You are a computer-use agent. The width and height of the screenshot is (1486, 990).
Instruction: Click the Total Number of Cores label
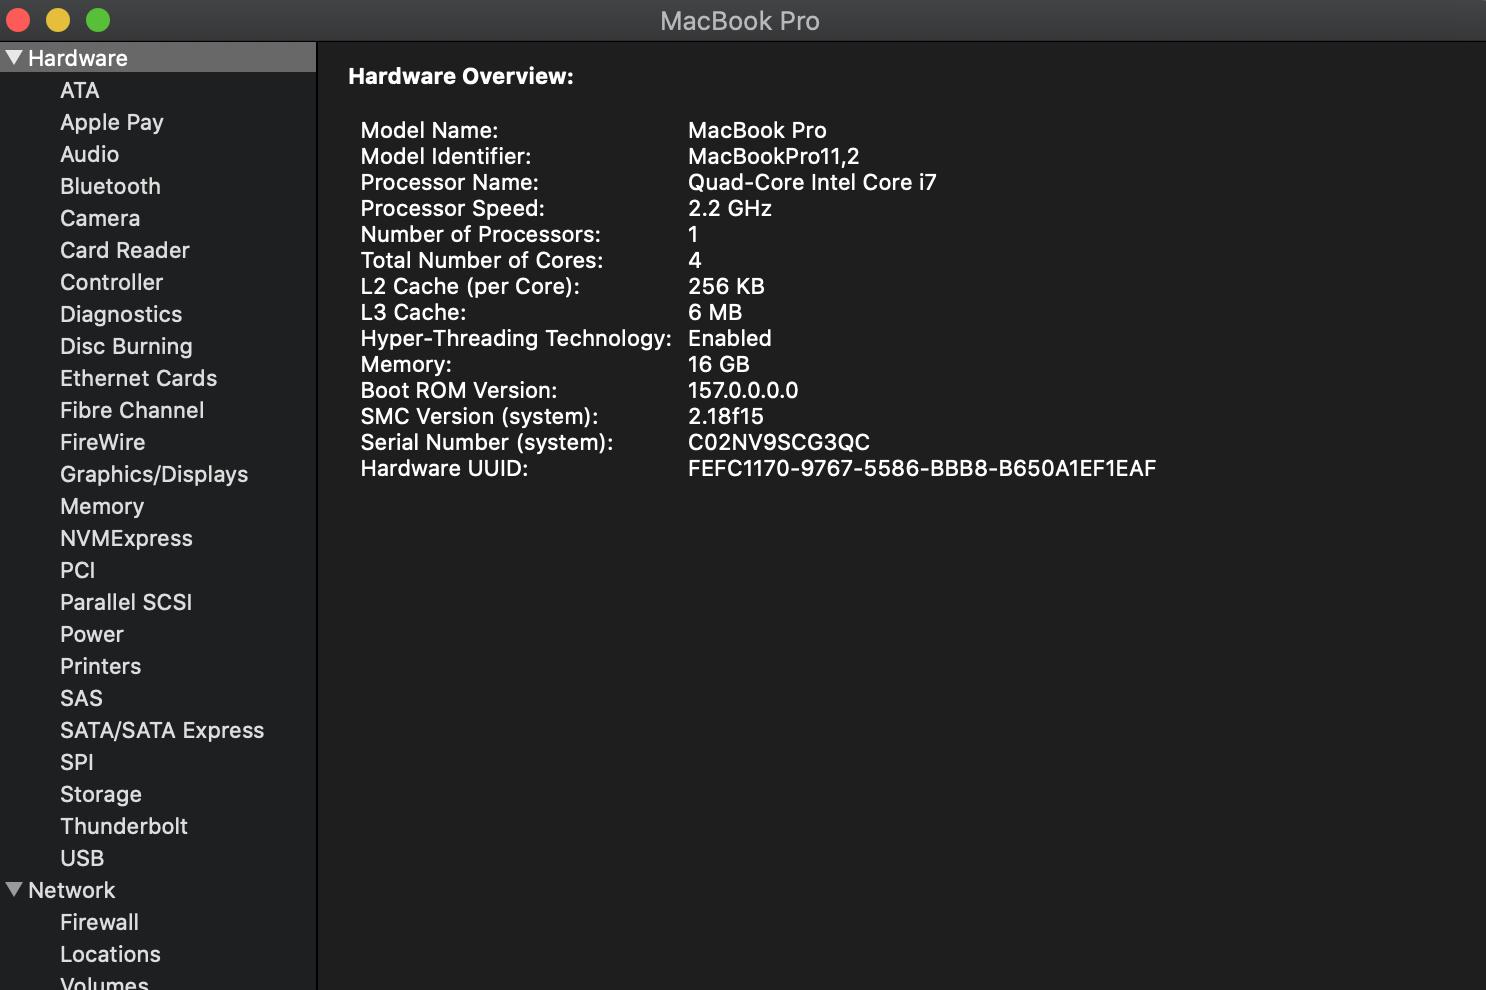(x=482, y=260)
